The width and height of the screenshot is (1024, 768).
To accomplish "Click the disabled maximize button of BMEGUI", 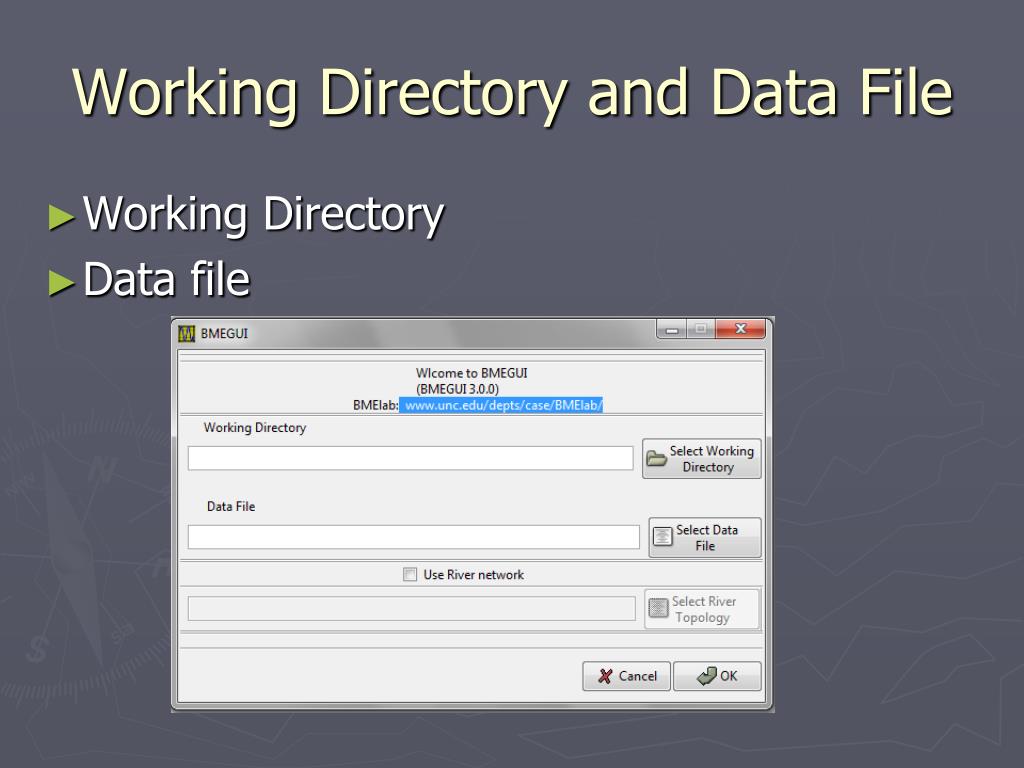I will (x=700, y=328).
